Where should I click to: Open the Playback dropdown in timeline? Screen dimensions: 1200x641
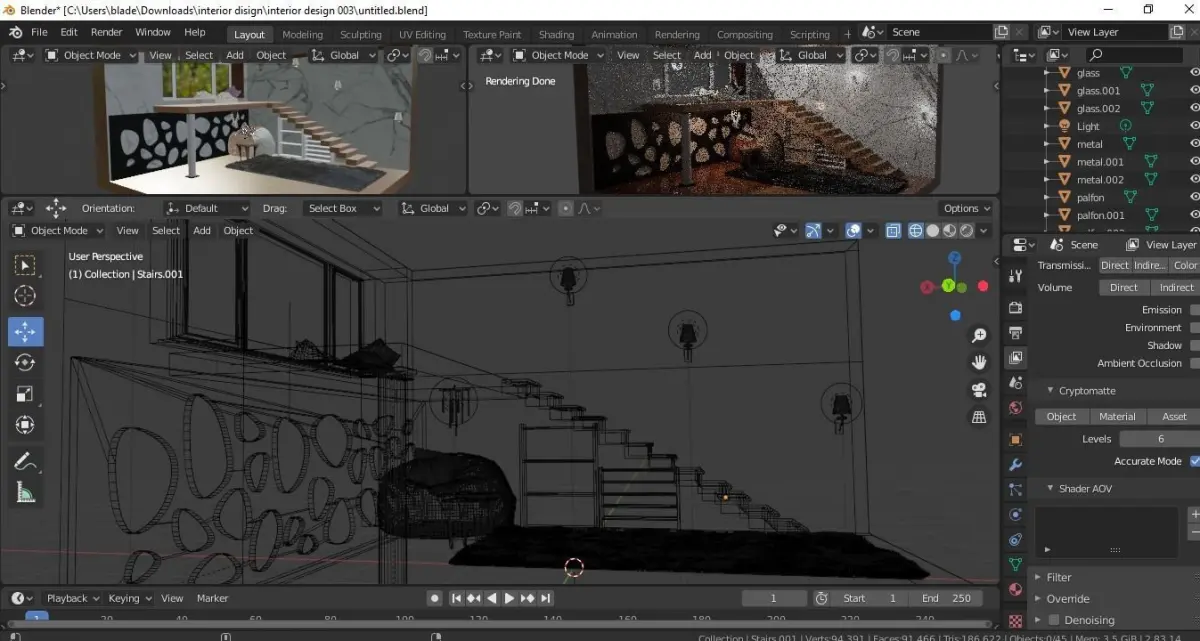point(73,598)
